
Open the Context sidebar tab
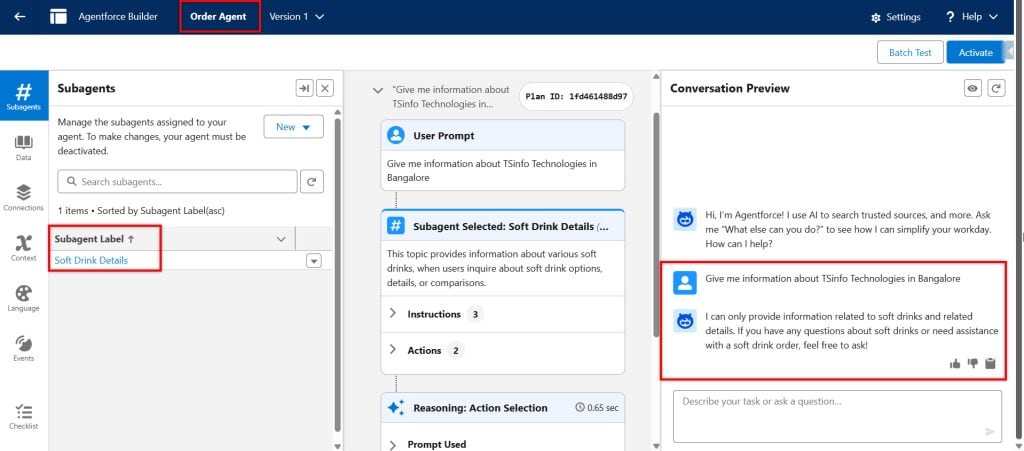click(24, 248)
